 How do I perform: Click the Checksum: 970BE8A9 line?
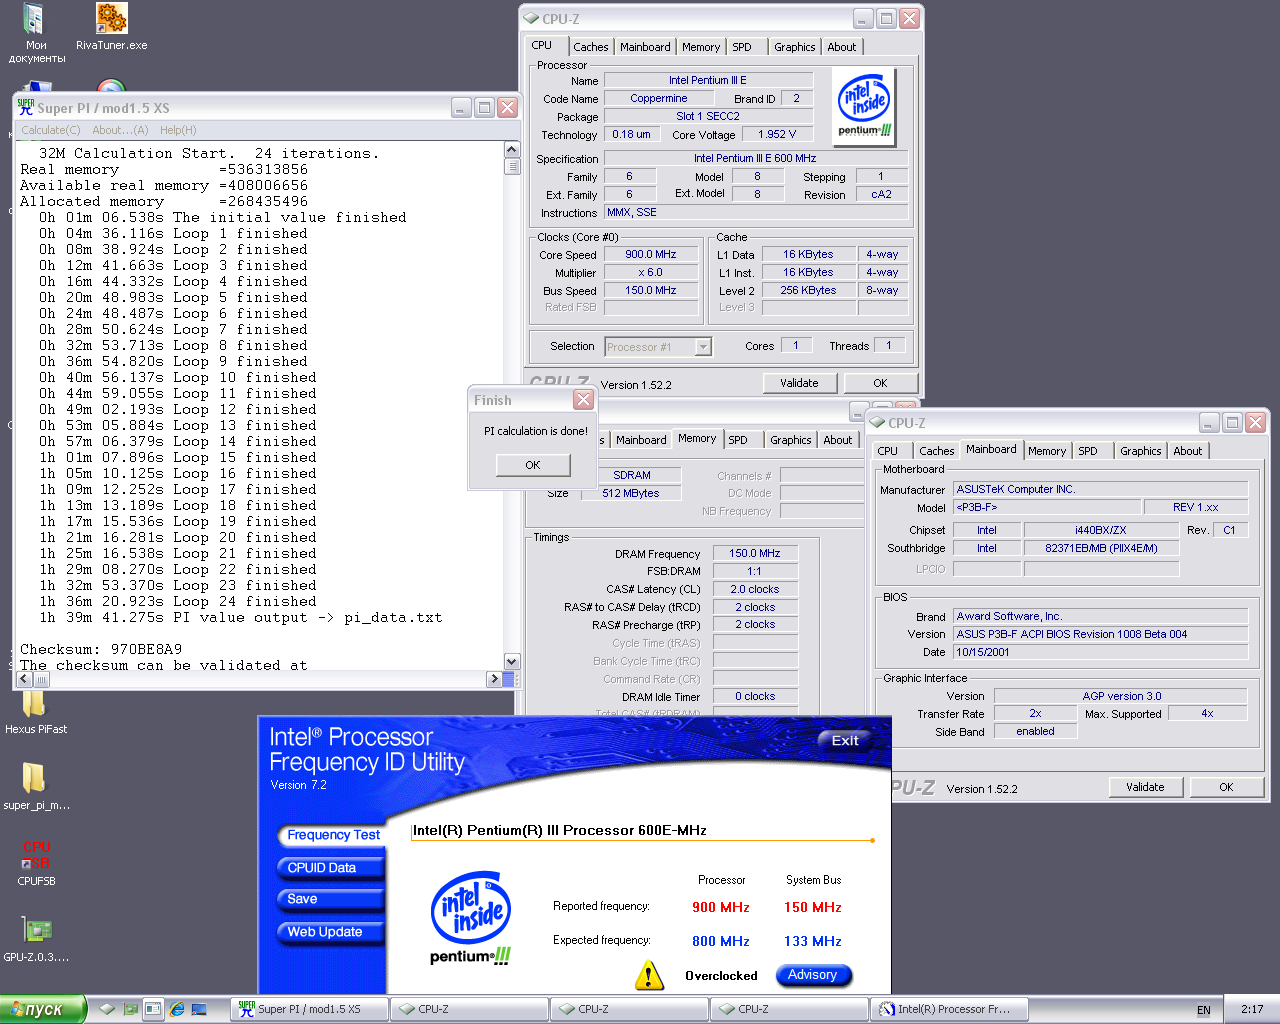click(101, 649)
